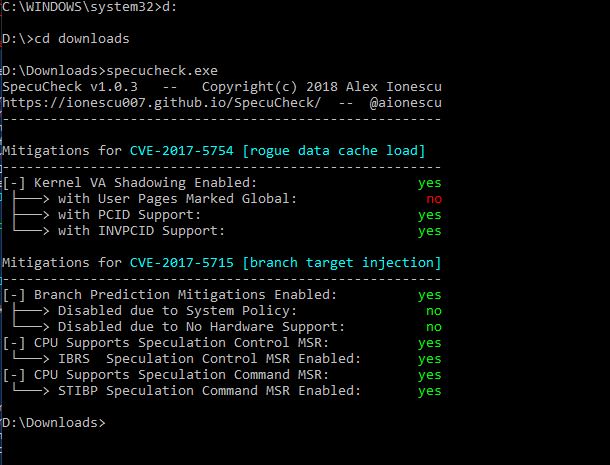610x465 pixels.
Task: Click the CVE-2017-5715 identifier text
Action: click(182, 263)
